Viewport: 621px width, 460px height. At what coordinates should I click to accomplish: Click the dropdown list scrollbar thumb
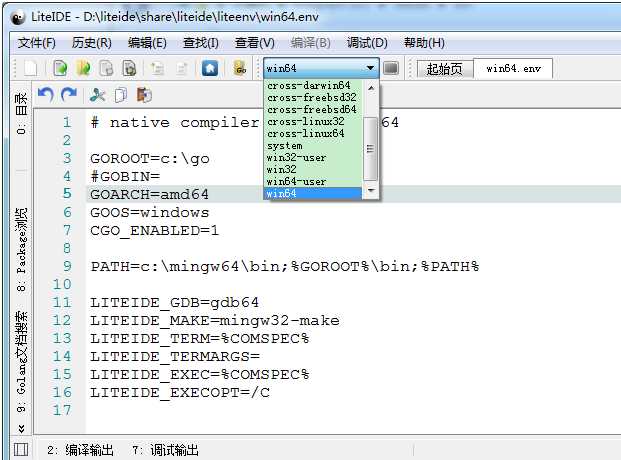coord(370,149)
